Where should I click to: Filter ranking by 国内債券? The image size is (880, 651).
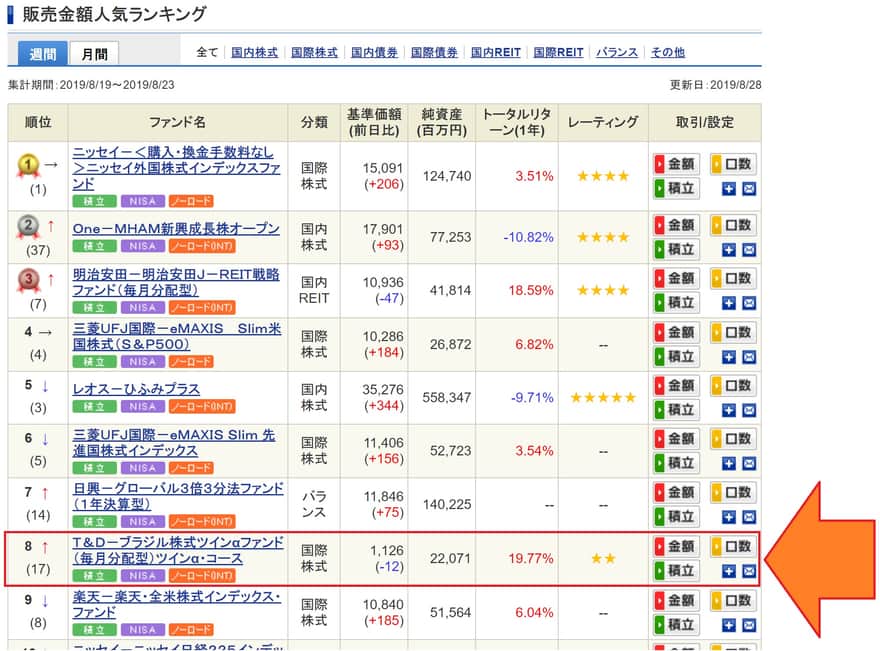point(374,52)
